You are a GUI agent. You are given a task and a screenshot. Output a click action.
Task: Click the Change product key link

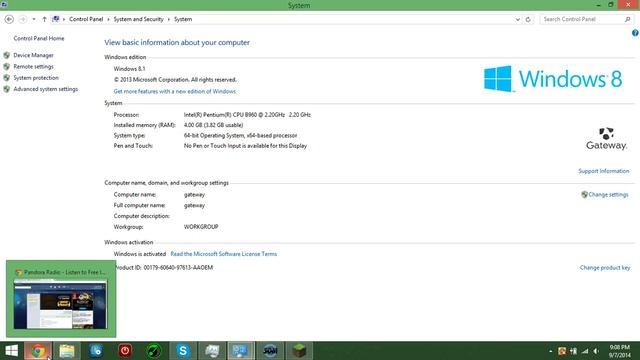click(x=605, y=268)
